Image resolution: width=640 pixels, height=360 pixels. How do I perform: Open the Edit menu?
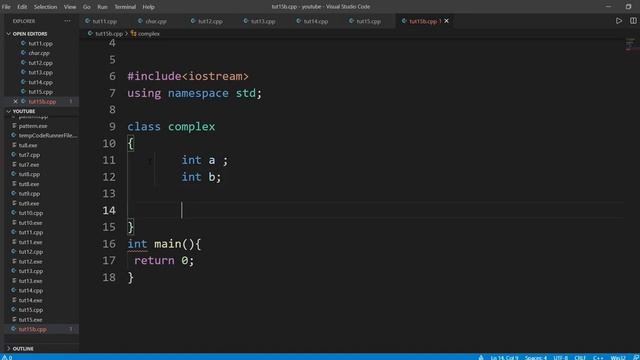[x=22, y=7]
